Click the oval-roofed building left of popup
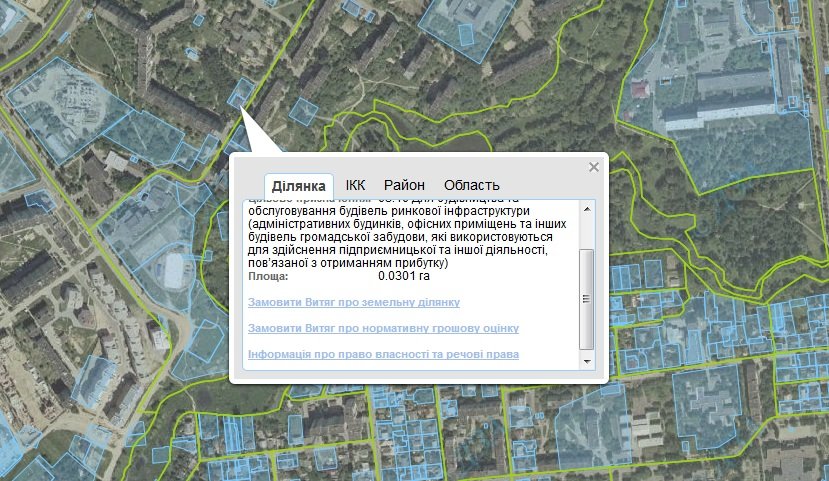 click(x=176, y=268)
